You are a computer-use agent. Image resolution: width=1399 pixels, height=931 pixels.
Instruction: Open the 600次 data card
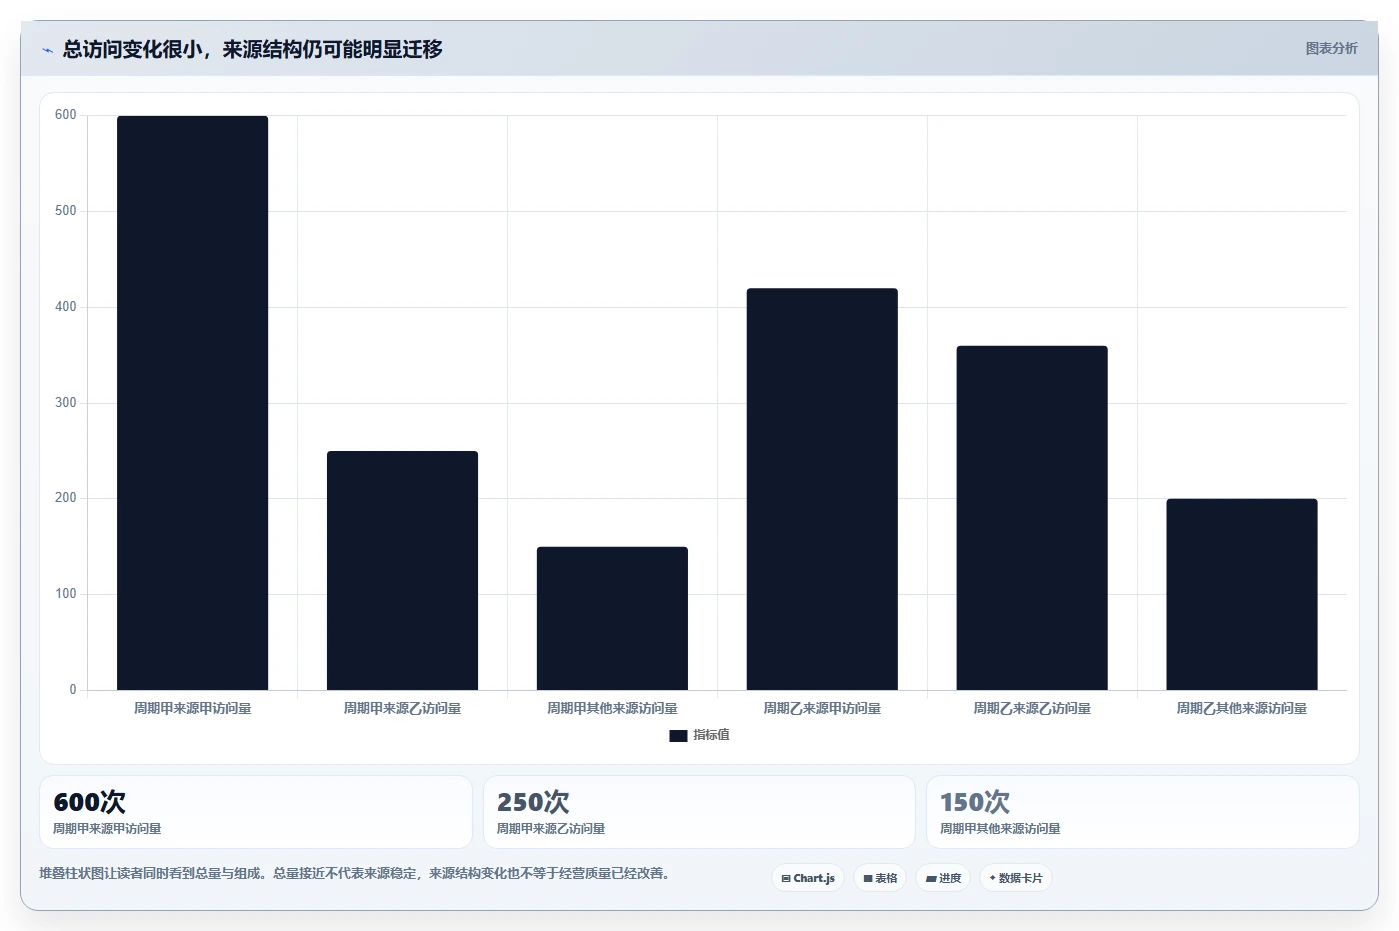click(x=256, y=812)
